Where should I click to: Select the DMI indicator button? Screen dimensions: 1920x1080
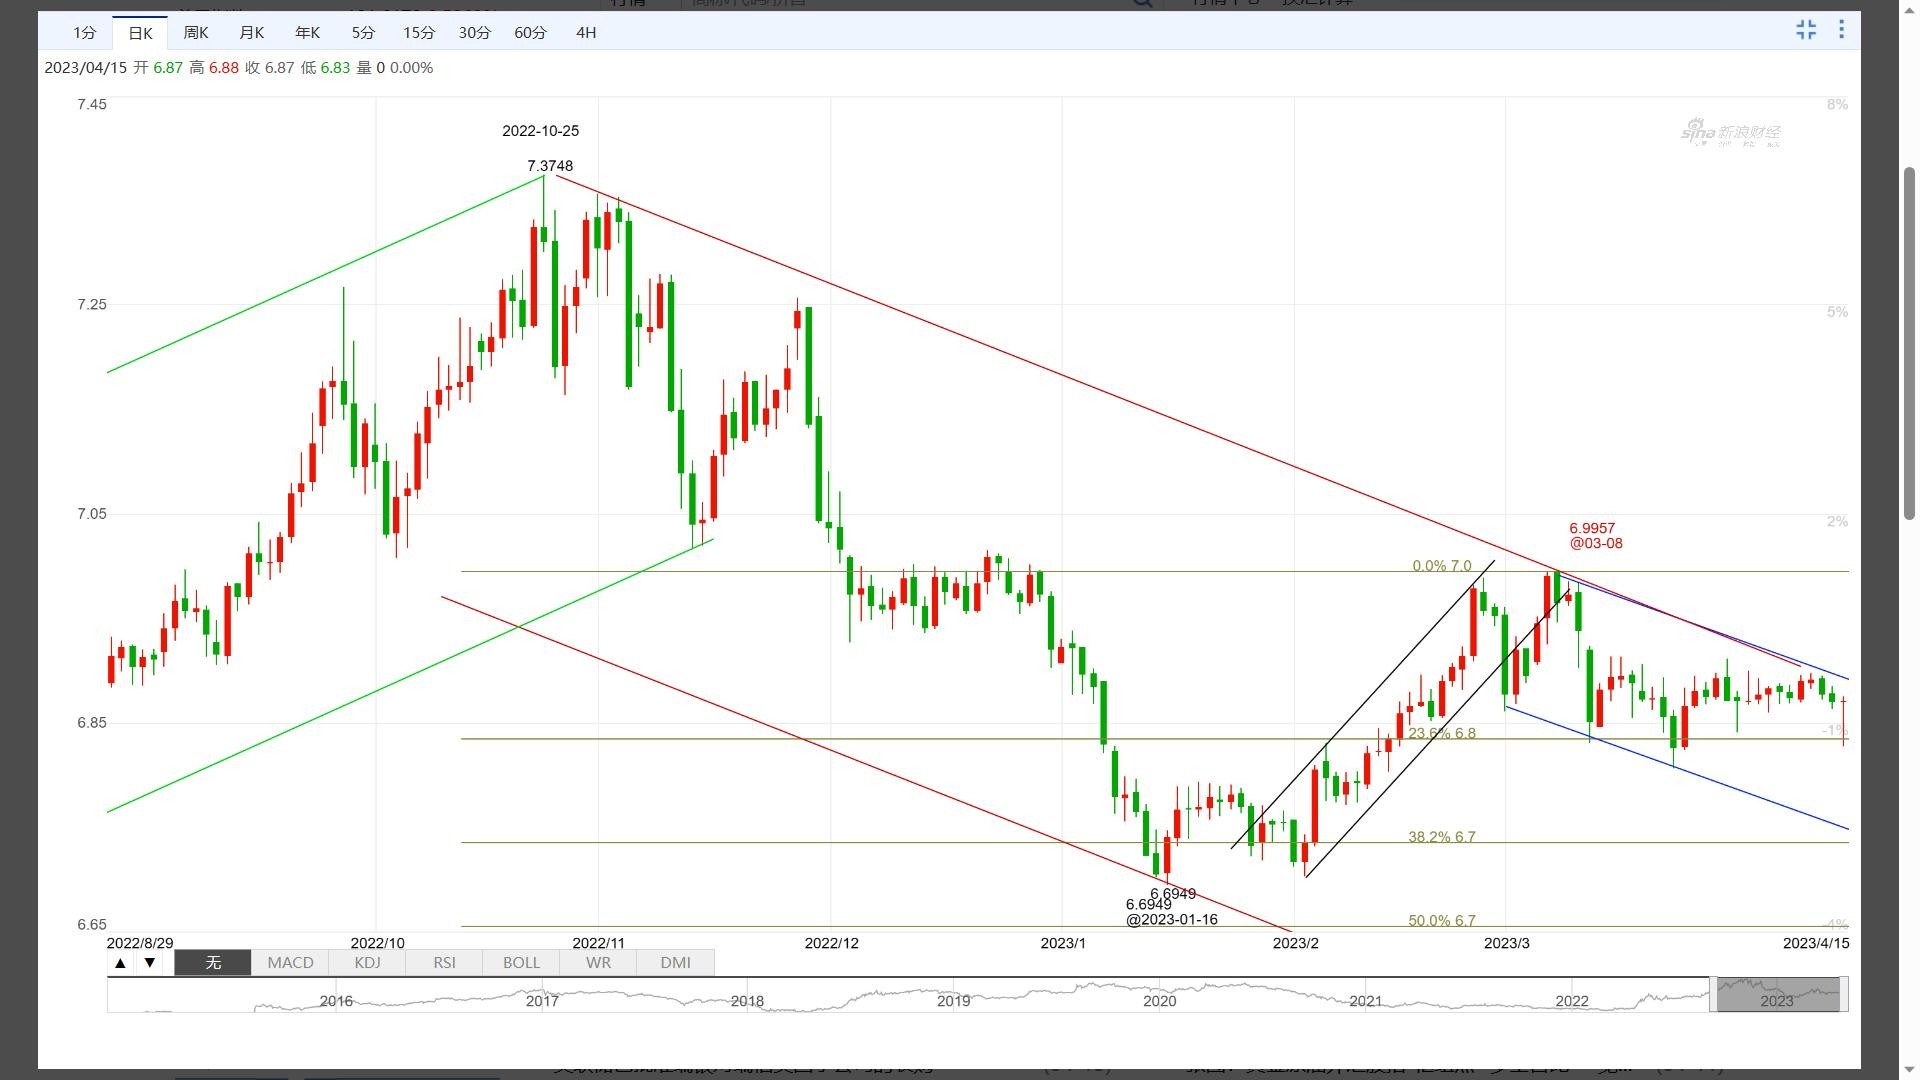pos(675,963)
